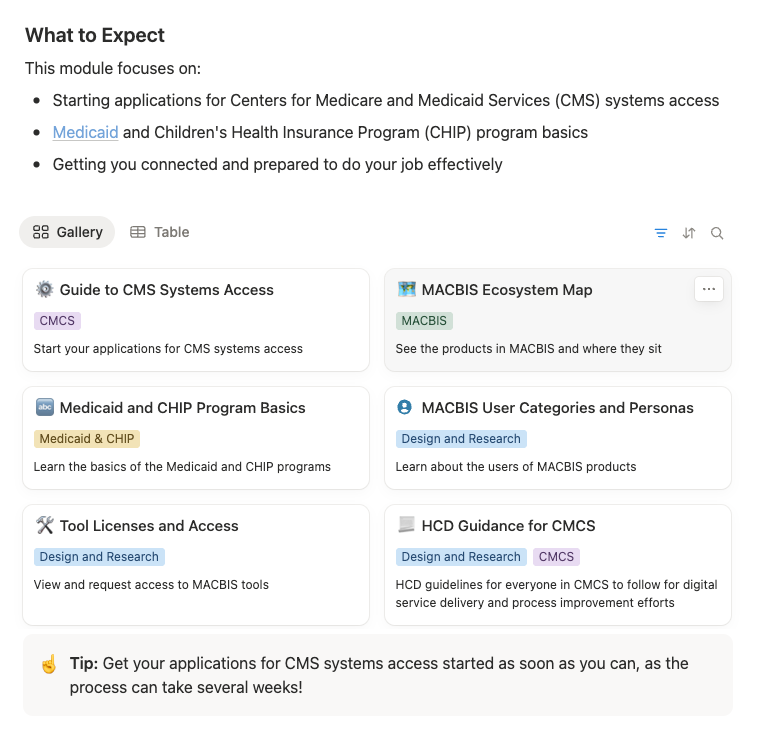Click the three-dot menu on MACBIS Ecosystem Map

[709, 289]
